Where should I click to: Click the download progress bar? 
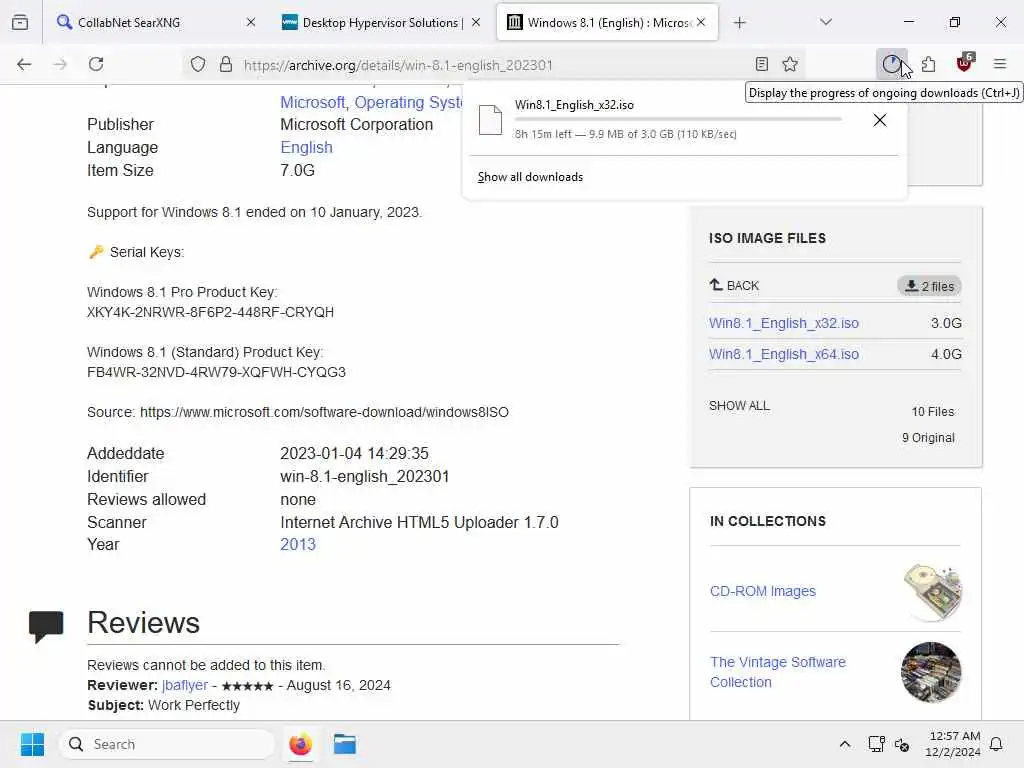(x=678, y=120)
